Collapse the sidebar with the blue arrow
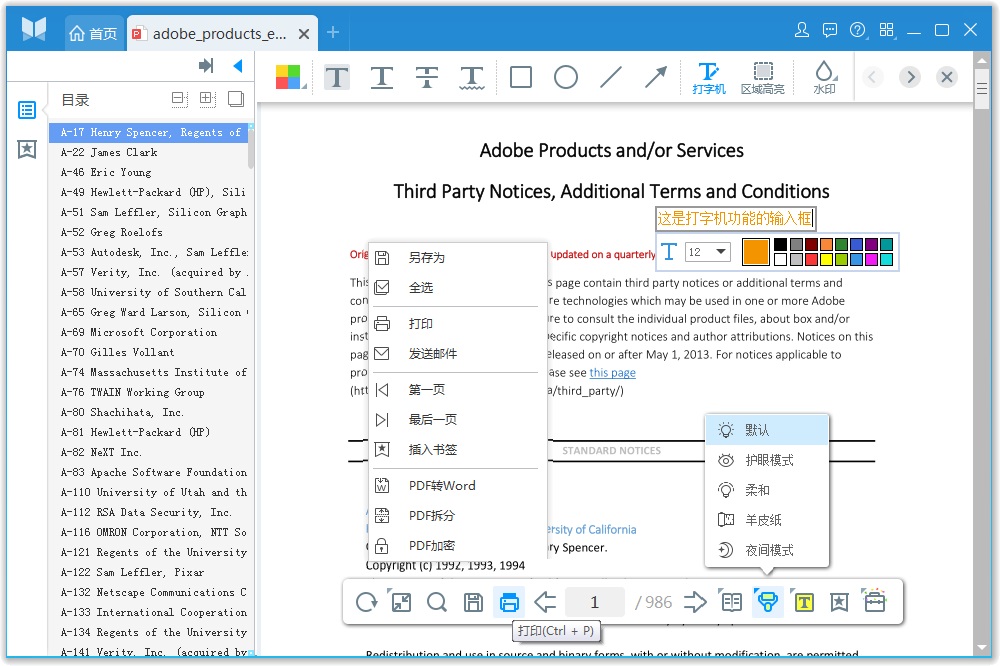 pos(237,66)
